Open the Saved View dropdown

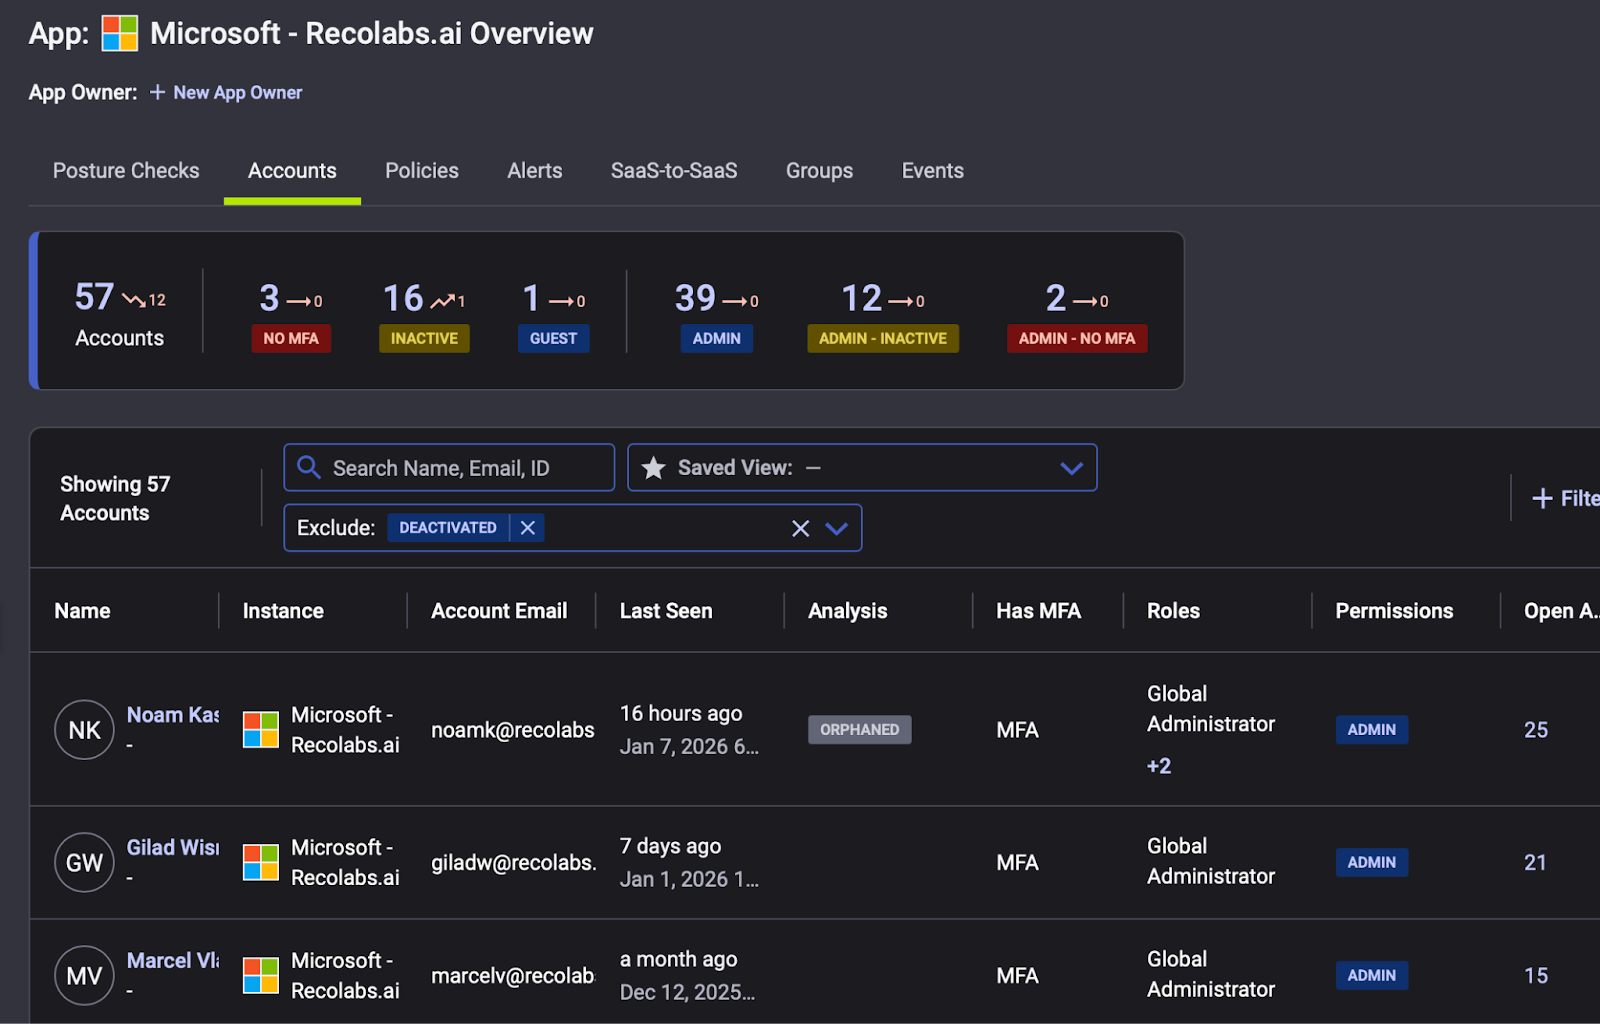click(x=1072, y=468)
